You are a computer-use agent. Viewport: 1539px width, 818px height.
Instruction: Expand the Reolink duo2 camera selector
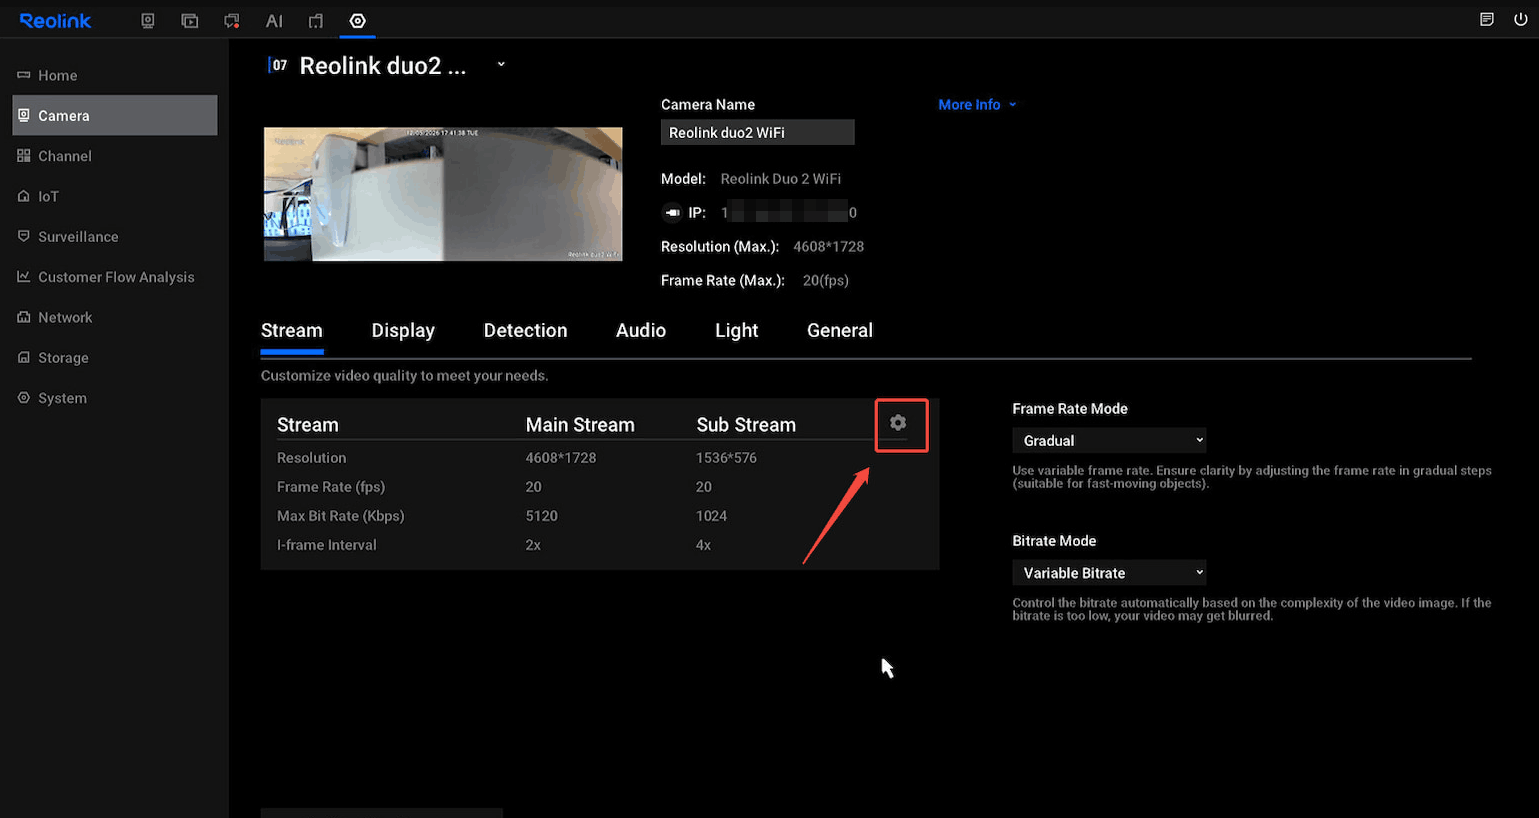click(x=501, y=65)
